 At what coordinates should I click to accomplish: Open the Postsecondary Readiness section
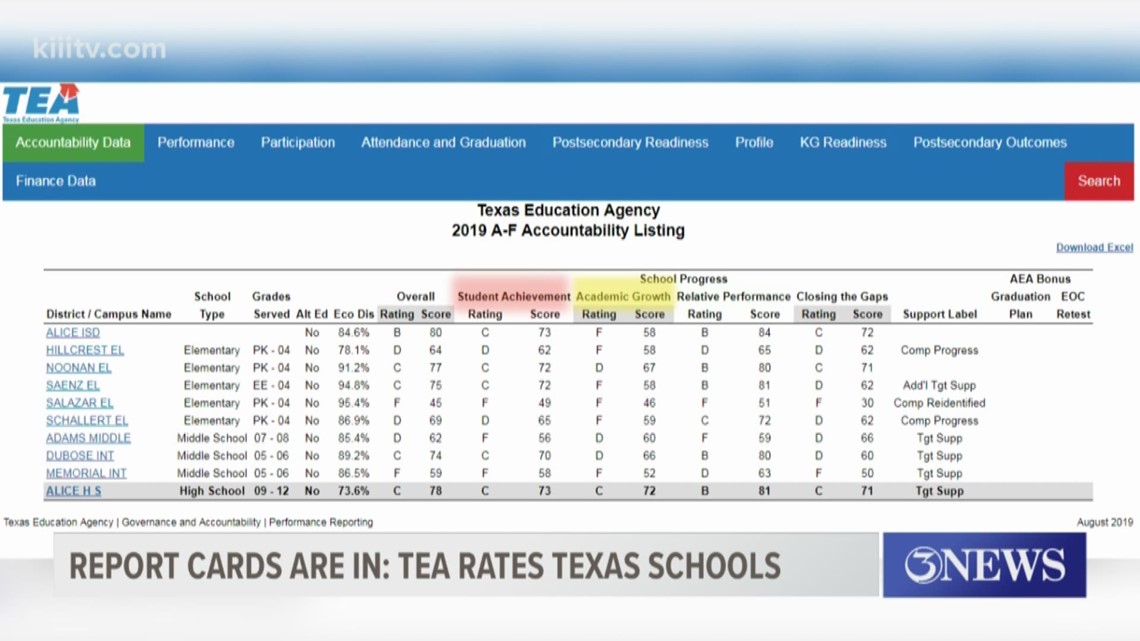(x=630, y=142)
